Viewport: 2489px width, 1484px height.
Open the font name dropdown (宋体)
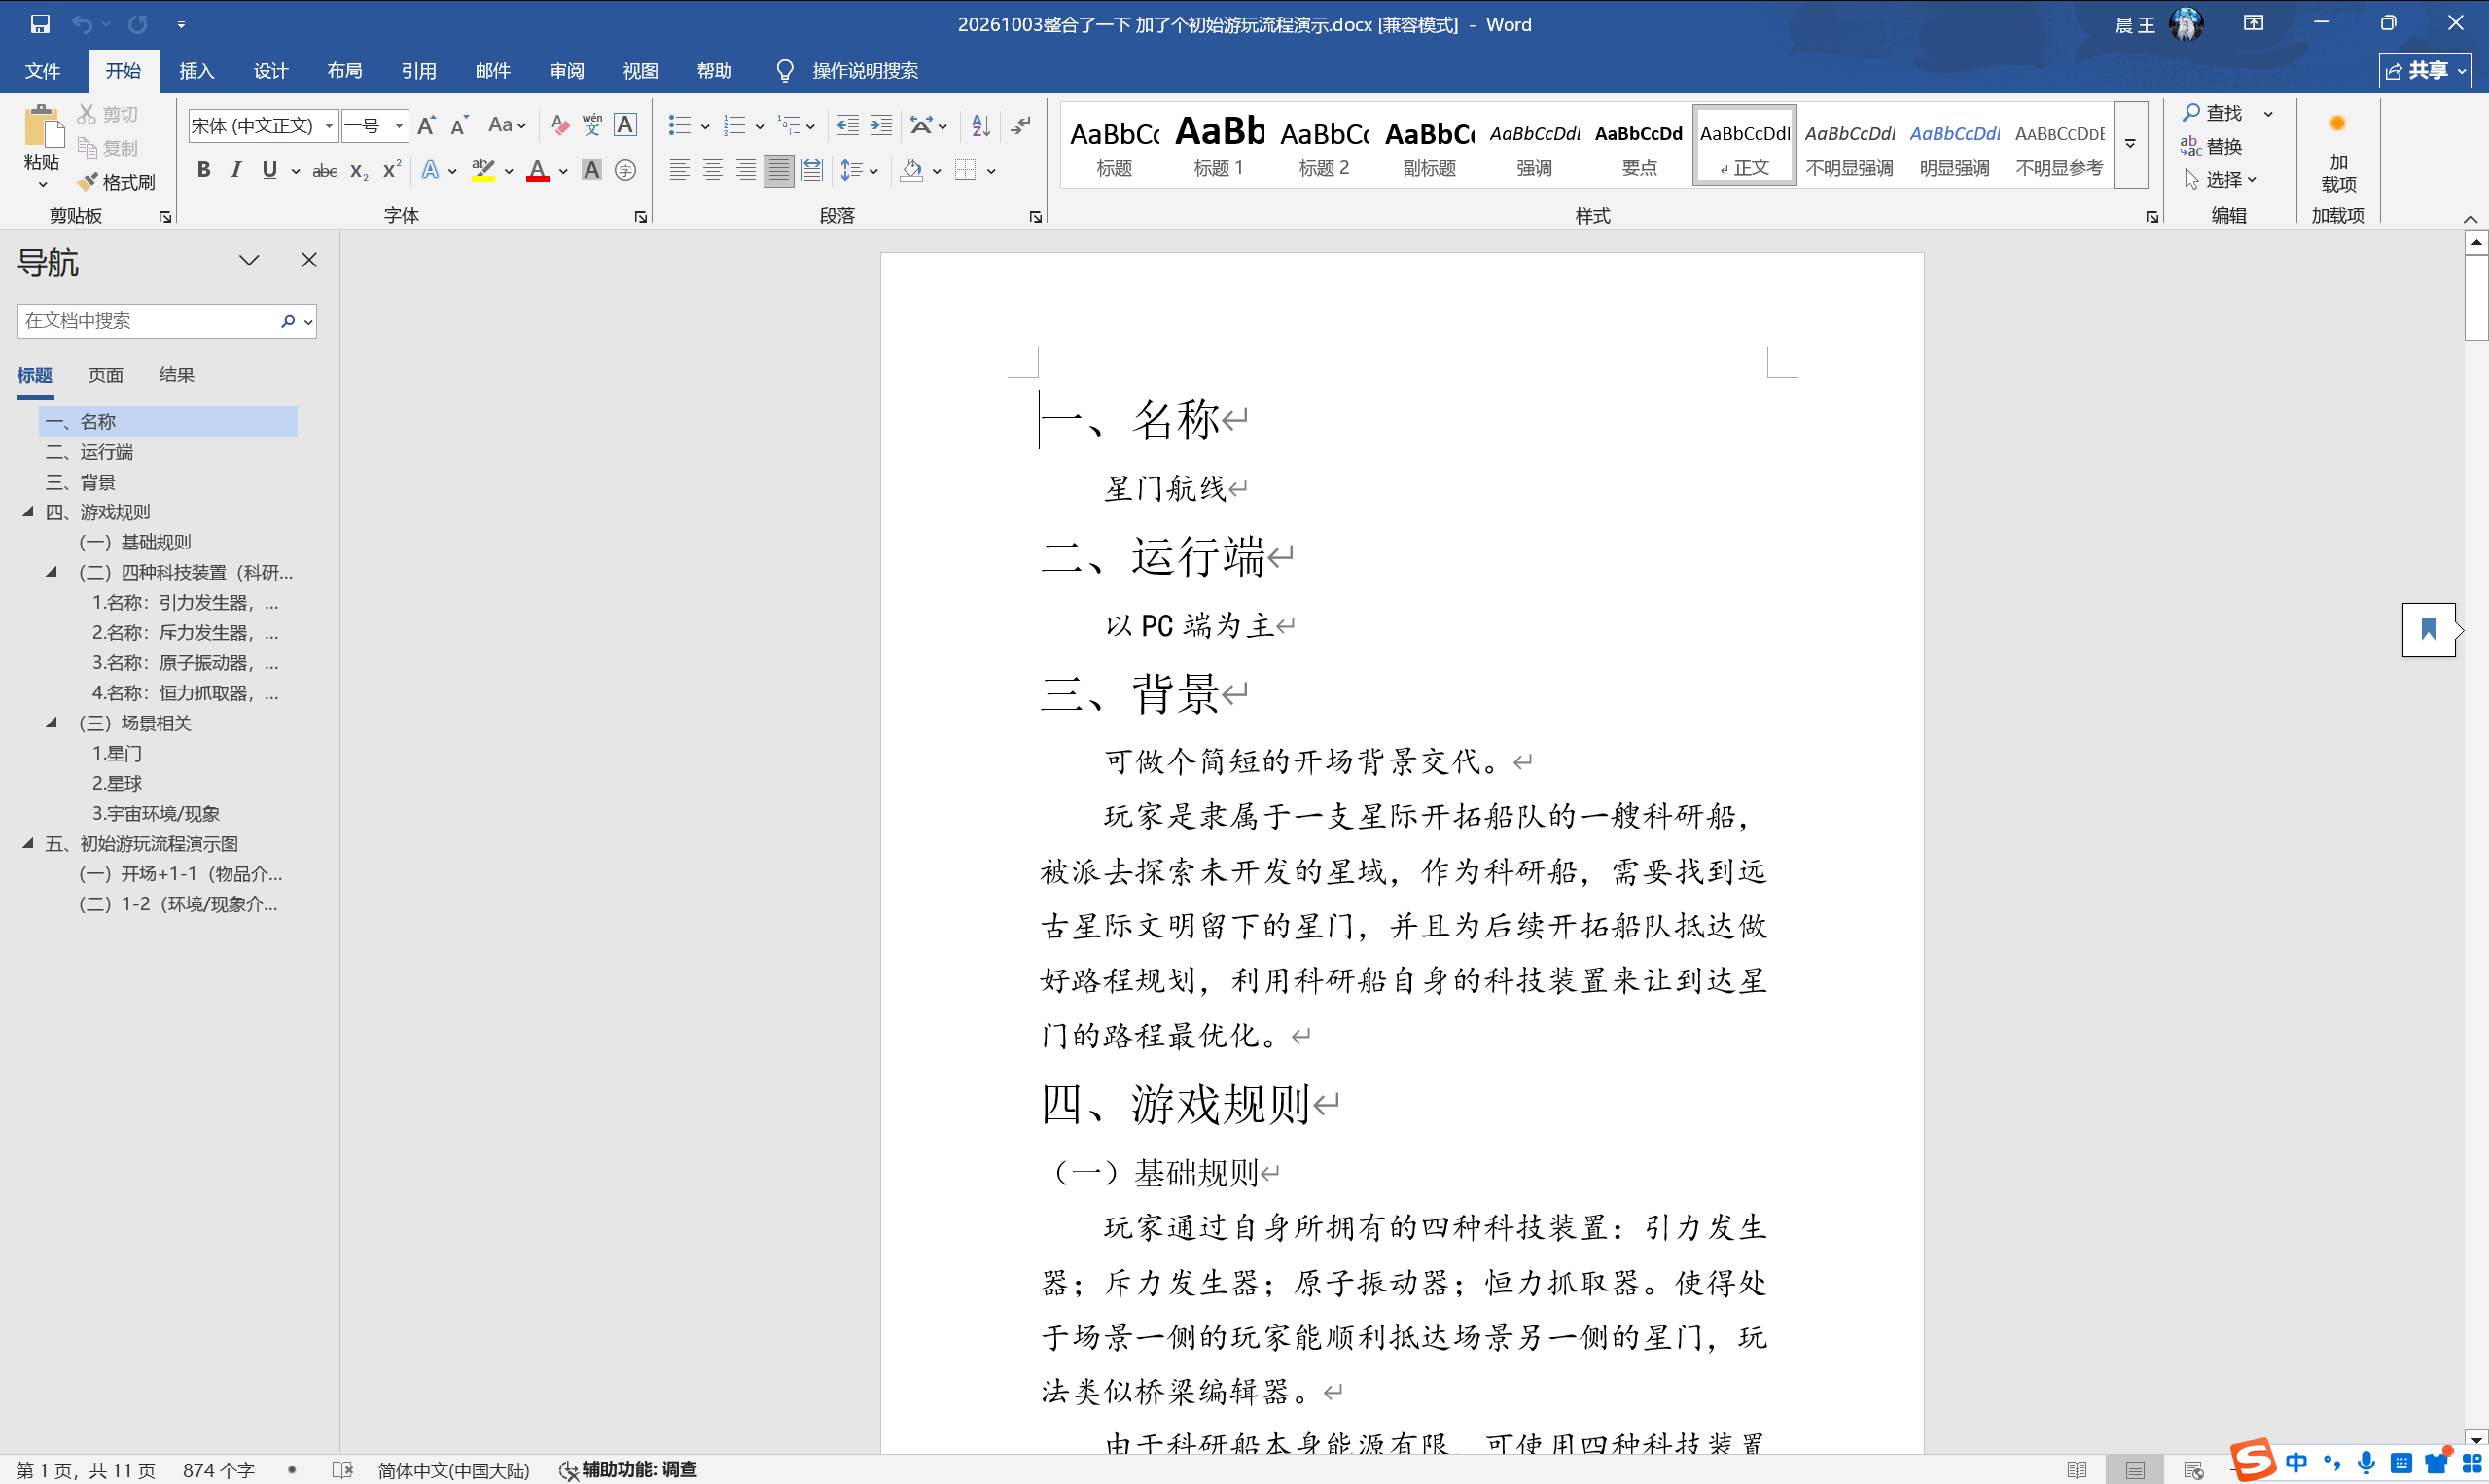(328, 126)
